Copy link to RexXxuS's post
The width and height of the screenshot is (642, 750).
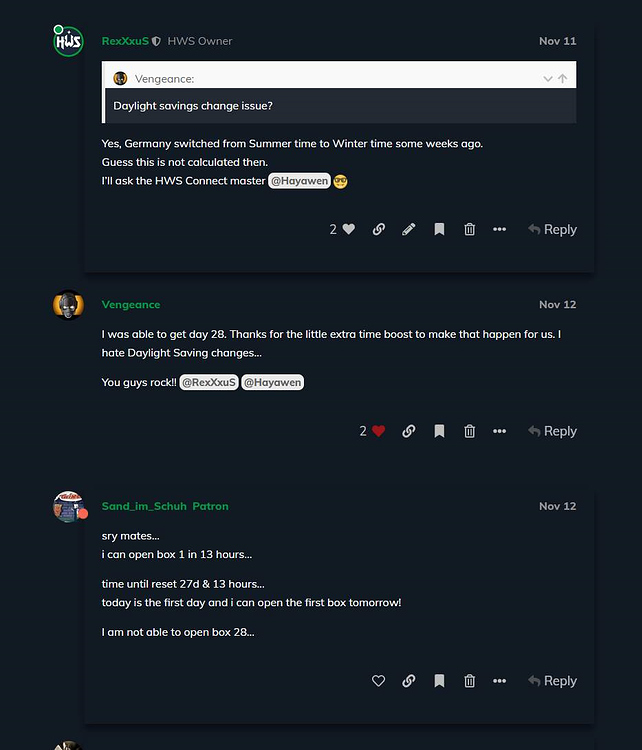[379, 229]
